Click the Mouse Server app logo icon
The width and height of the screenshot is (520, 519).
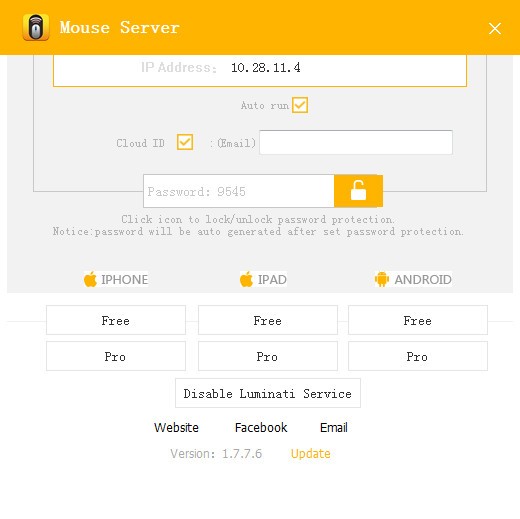point(36,27)
